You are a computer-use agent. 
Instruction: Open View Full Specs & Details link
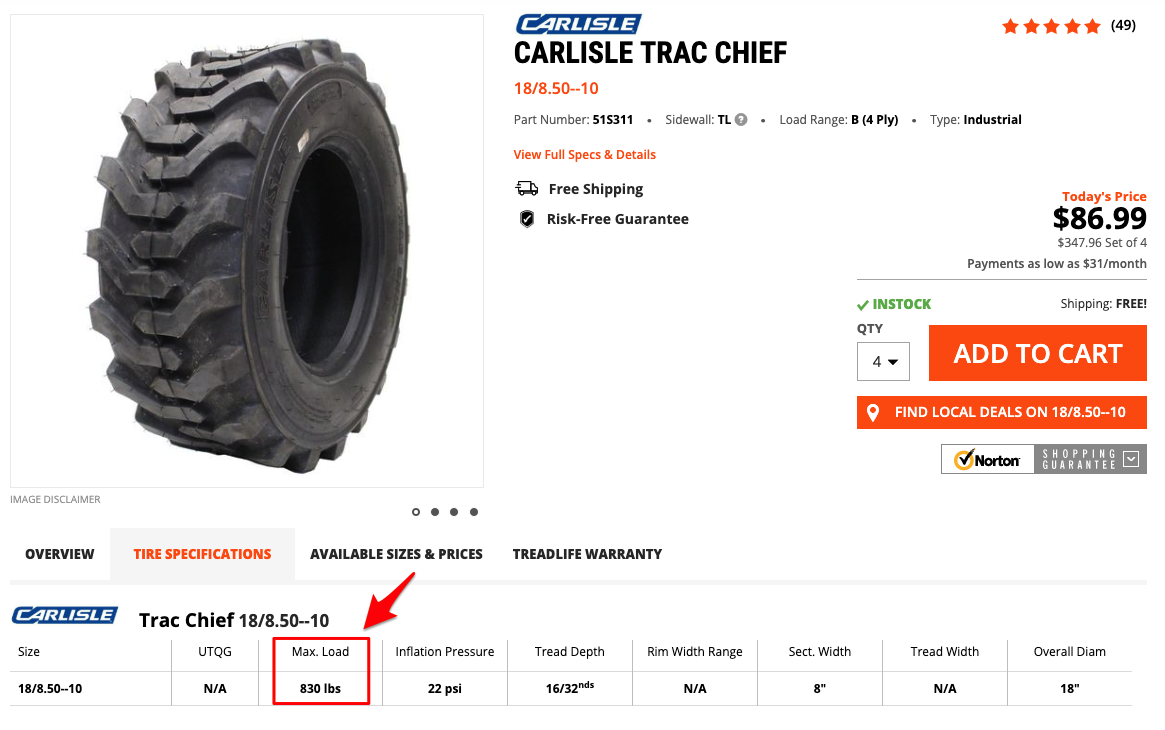[x=585, y=155]
